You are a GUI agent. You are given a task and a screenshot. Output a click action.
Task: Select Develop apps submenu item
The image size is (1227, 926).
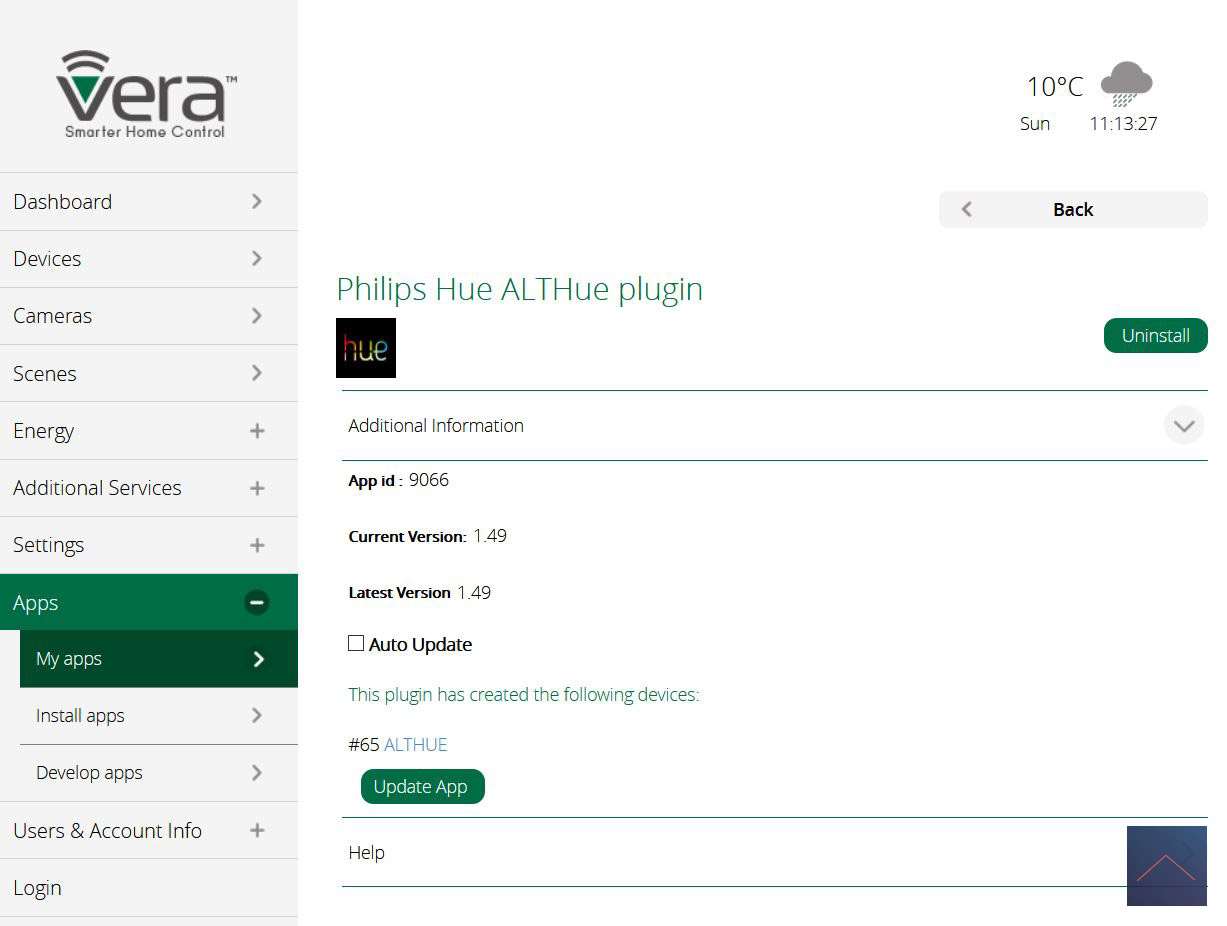(x=89, y=773)
